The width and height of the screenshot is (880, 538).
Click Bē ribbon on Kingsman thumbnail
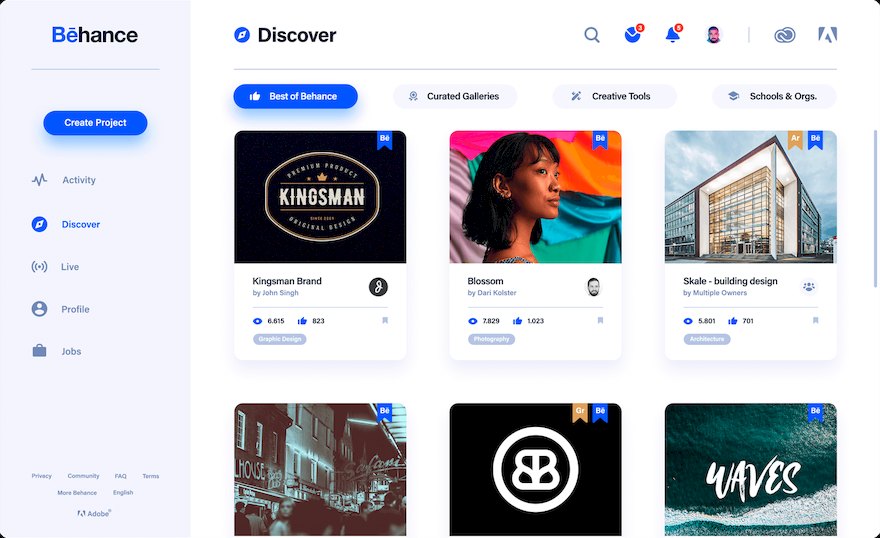coord(384,140)
